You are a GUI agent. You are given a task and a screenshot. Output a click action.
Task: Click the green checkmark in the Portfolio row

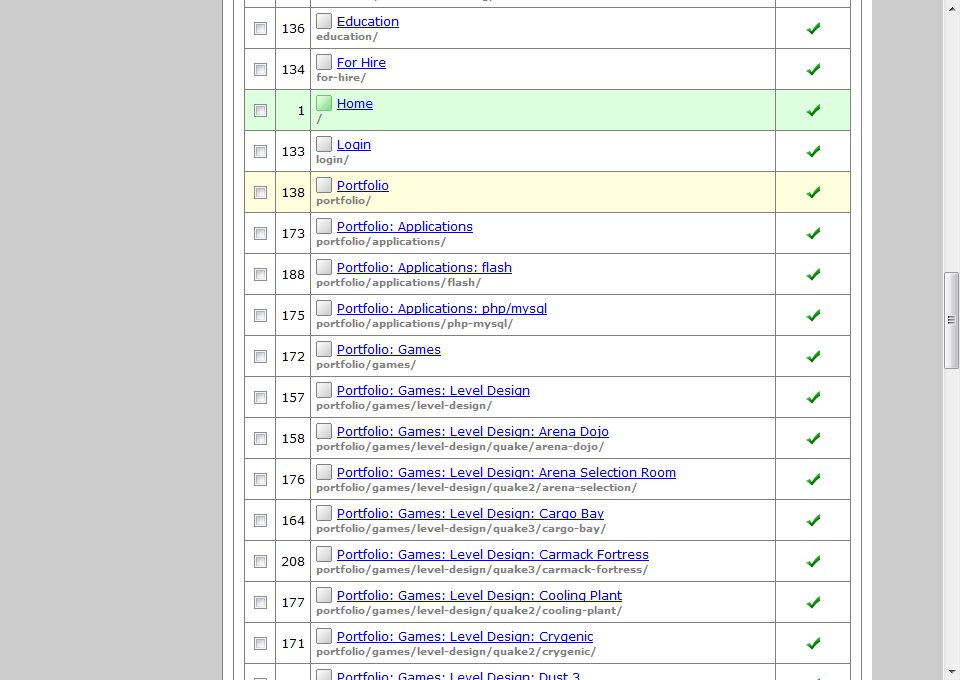point(813,192)
